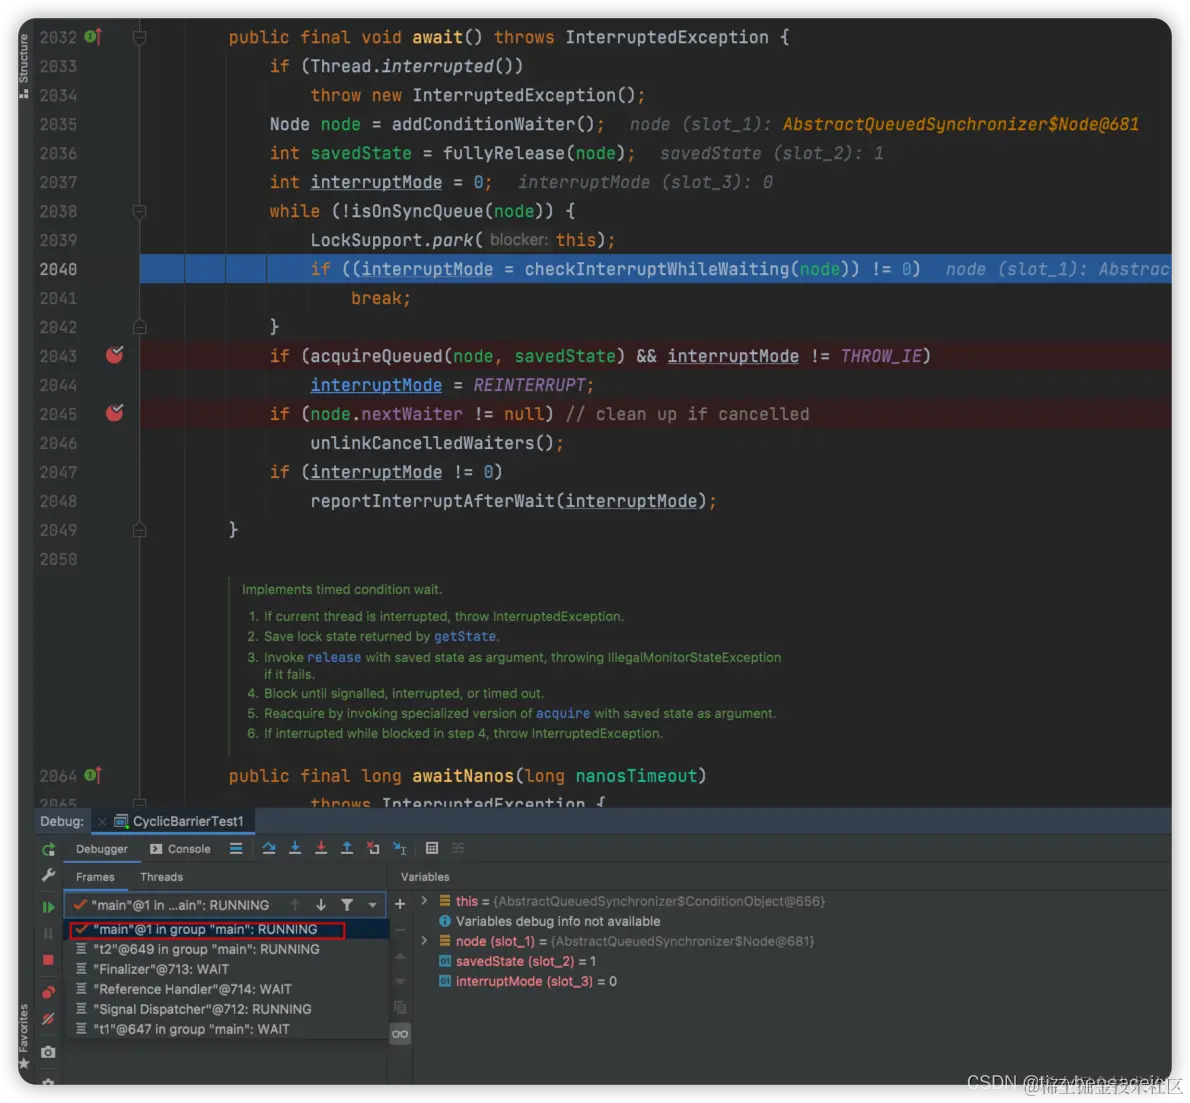Image resolution: width=1190 pixels, height=1103 pixels.
Task: Expand the 'this' variable node
Action: [x=424, y=901]
